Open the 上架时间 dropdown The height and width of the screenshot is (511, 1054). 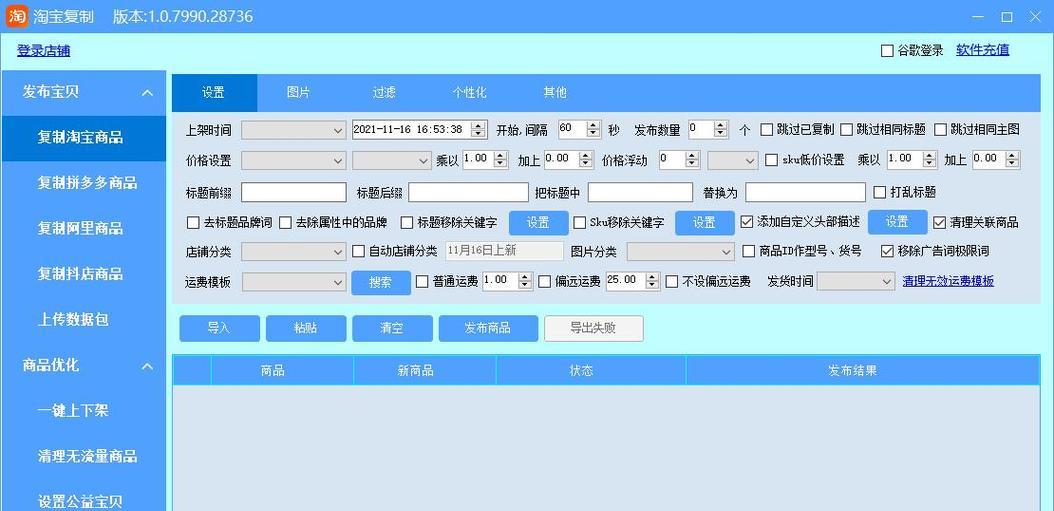click(x=294, y=130)
